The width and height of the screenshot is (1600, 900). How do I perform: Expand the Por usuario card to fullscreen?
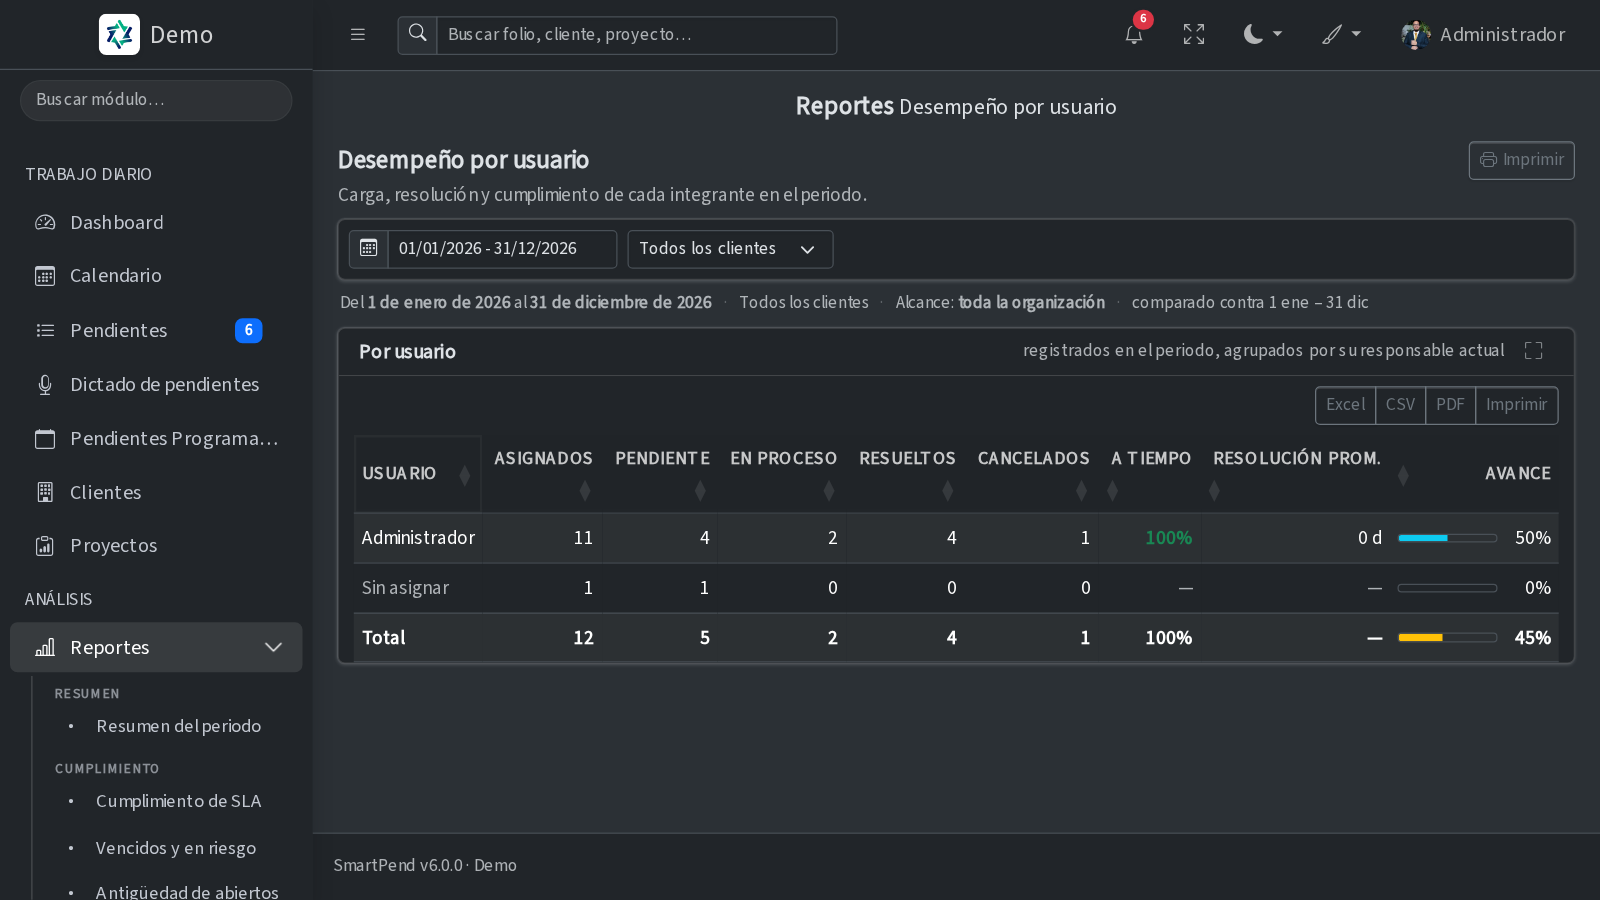(1534, 351)
